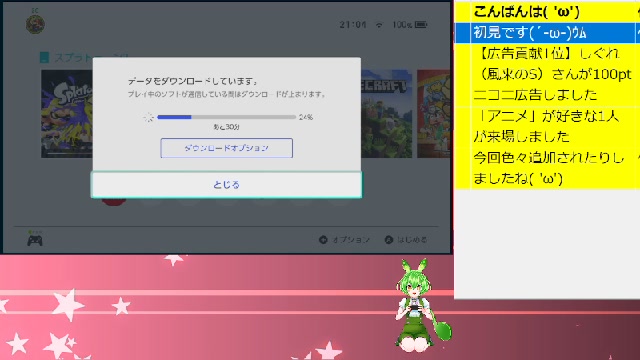Close the dialog with とじる
The width and height of the screenshot is (640, 360).
[x=227, y=185]
